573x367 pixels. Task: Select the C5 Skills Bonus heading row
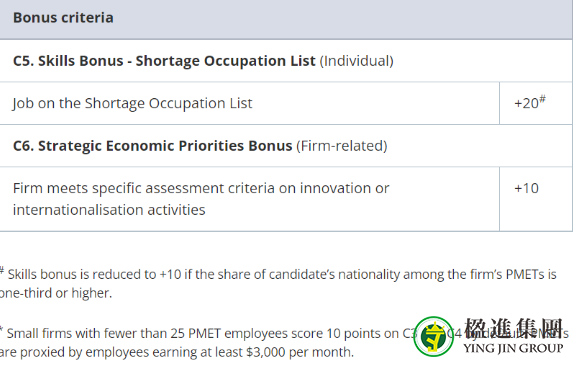click(x=286, y=61)
